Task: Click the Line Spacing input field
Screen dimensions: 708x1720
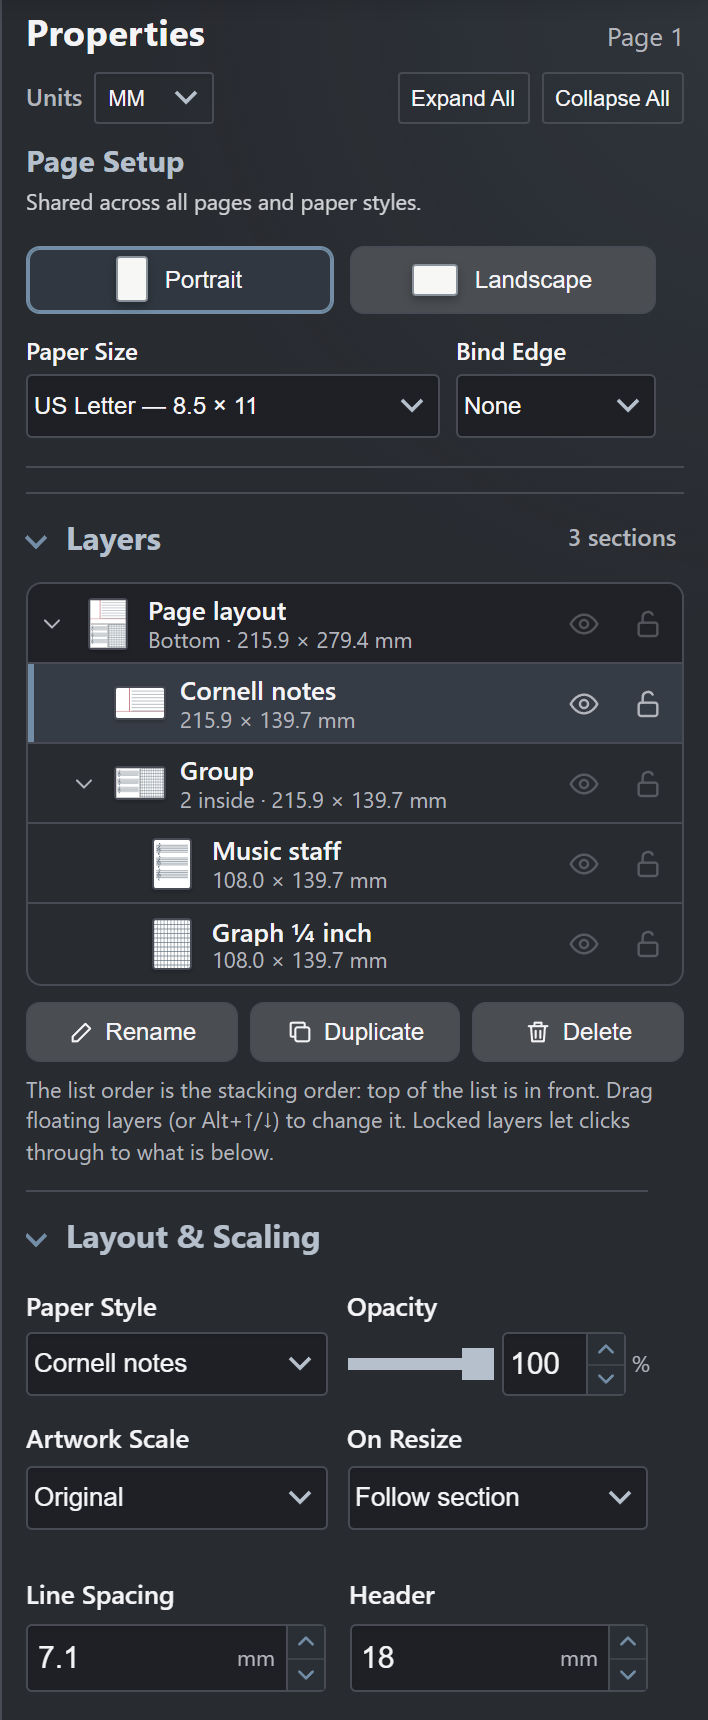Action: [158, 1658]
